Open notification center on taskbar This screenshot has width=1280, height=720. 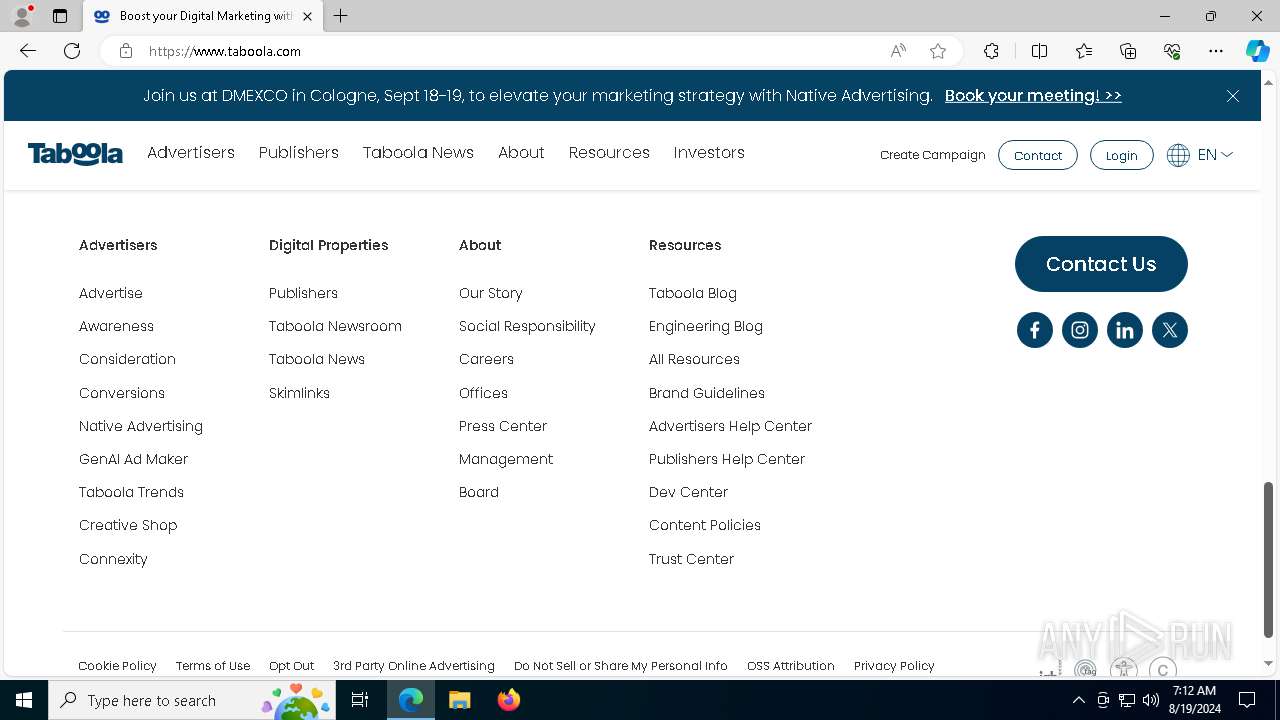(x=1247, y=700)
